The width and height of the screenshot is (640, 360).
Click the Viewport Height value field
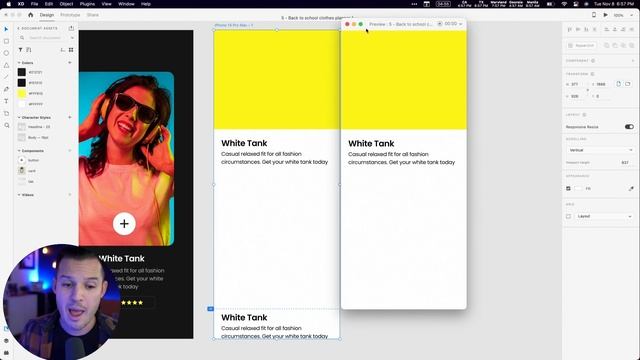click(x=625, y=162)
